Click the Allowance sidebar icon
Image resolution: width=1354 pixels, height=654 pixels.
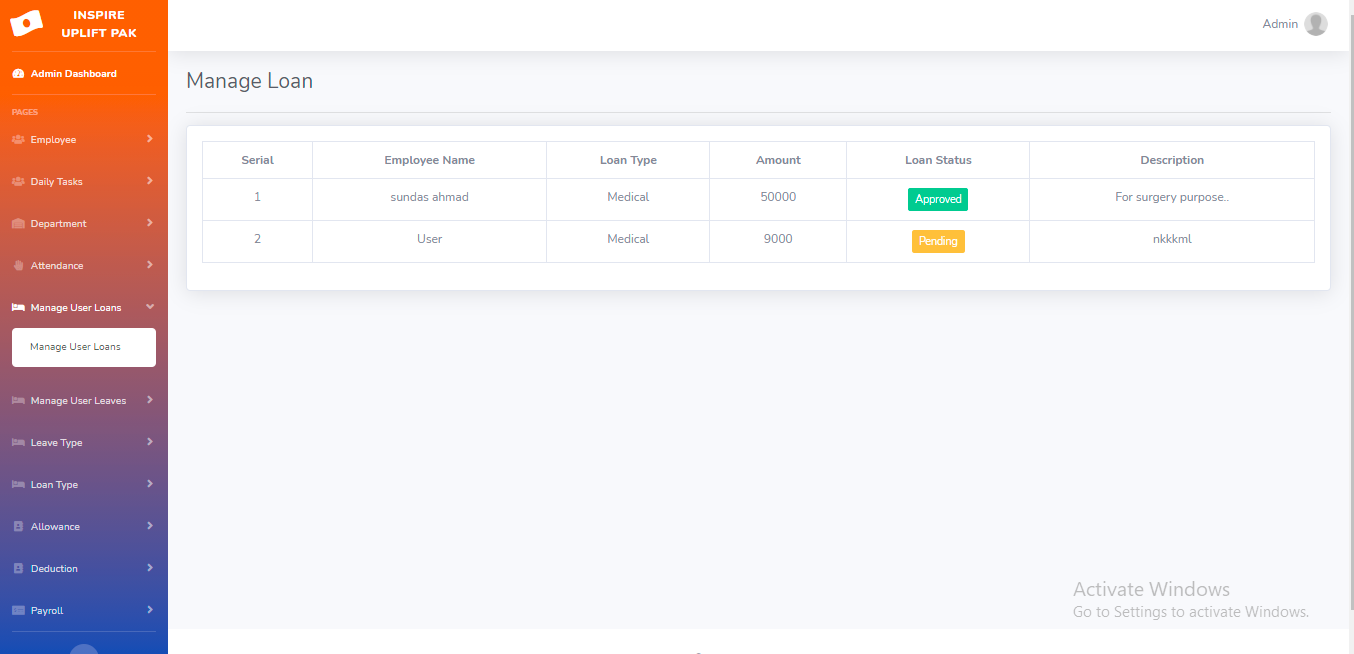click(18, 527)
